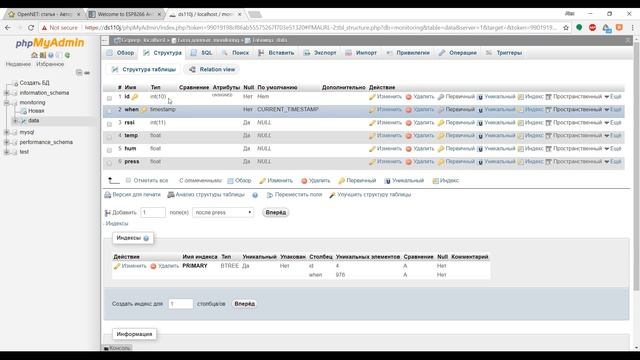Image resolution: width=640 pixels, height=360 pixels.
Task: Collapse the monitoring database node
Action: click(7, 103)
